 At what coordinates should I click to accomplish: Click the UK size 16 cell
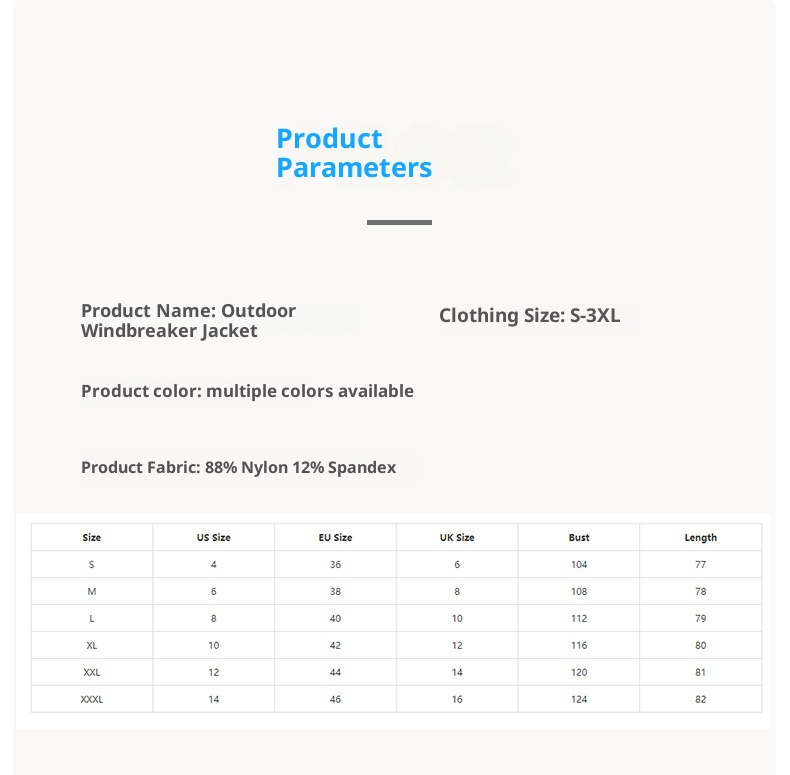(457, 699)
